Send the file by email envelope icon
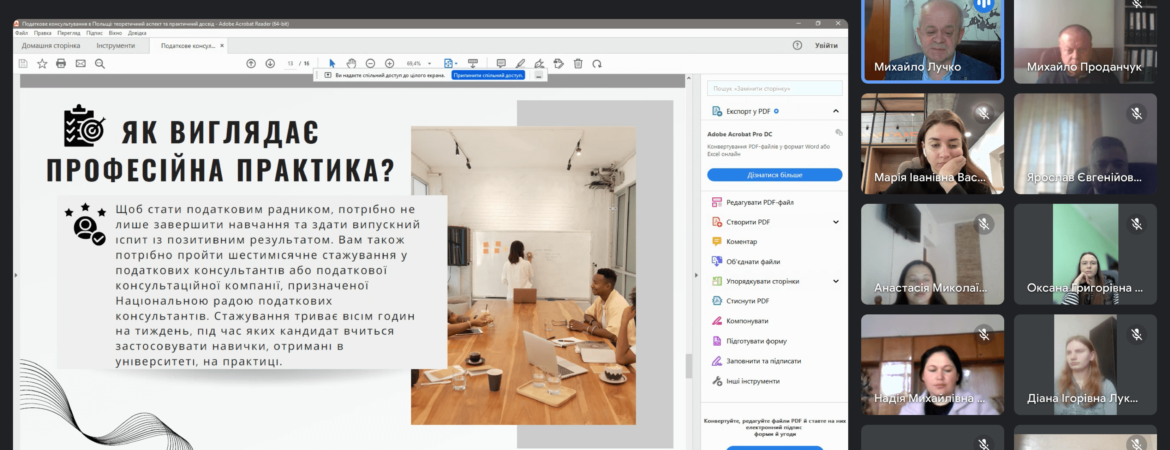Viewport: 1170px width, 450px height. pos(81,64)
